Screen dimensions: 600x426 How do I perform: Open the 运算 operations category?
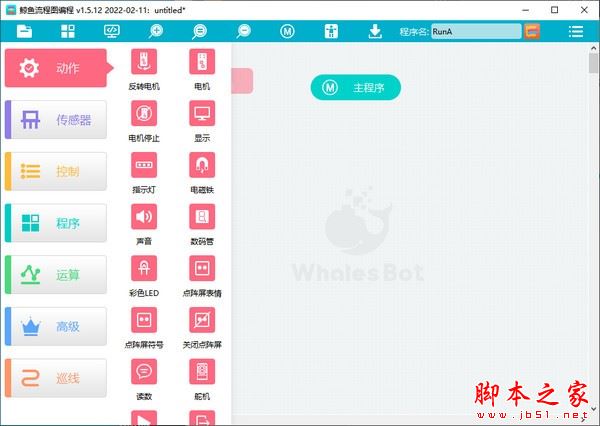(56, 274)
